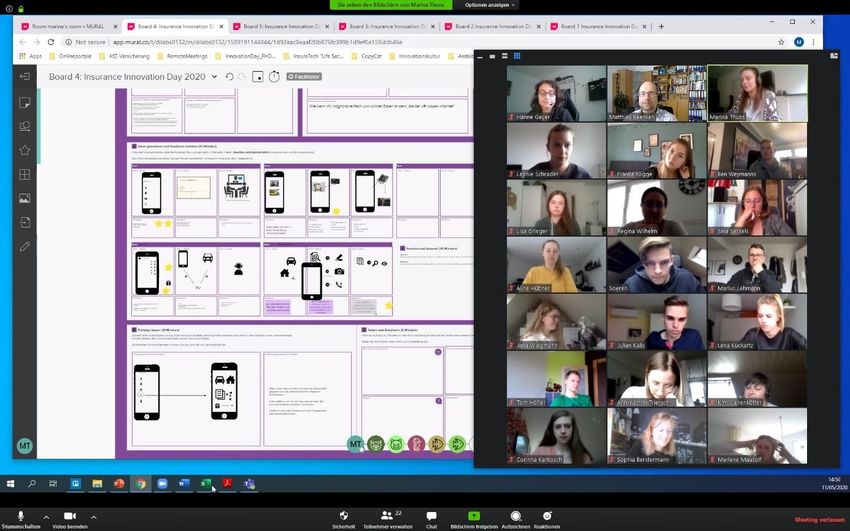Open the images panel in the Mural sidebar

click(x=25, y=198)
